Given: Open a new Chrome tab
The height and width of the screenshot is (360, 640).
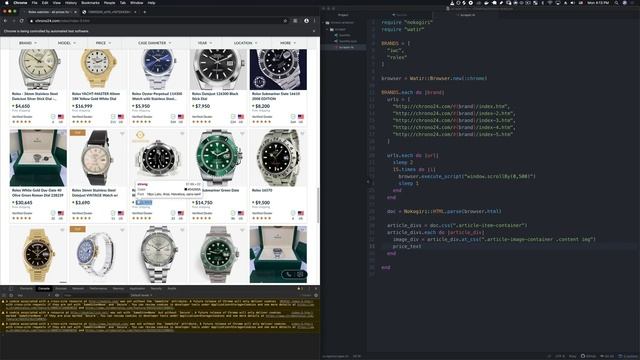Looking at the screenshot, I should point(144,12).
